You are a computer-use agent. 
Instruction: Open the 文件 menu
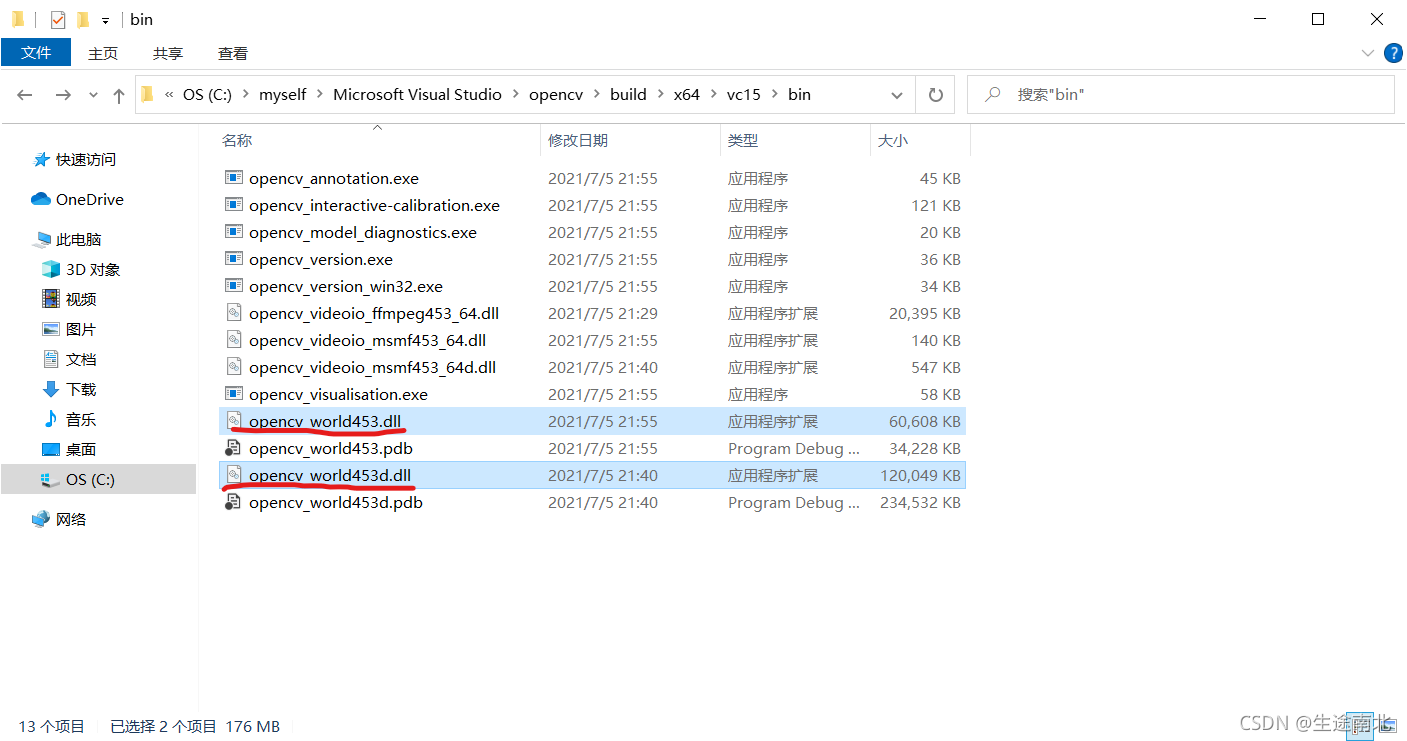tap(36, 53)
